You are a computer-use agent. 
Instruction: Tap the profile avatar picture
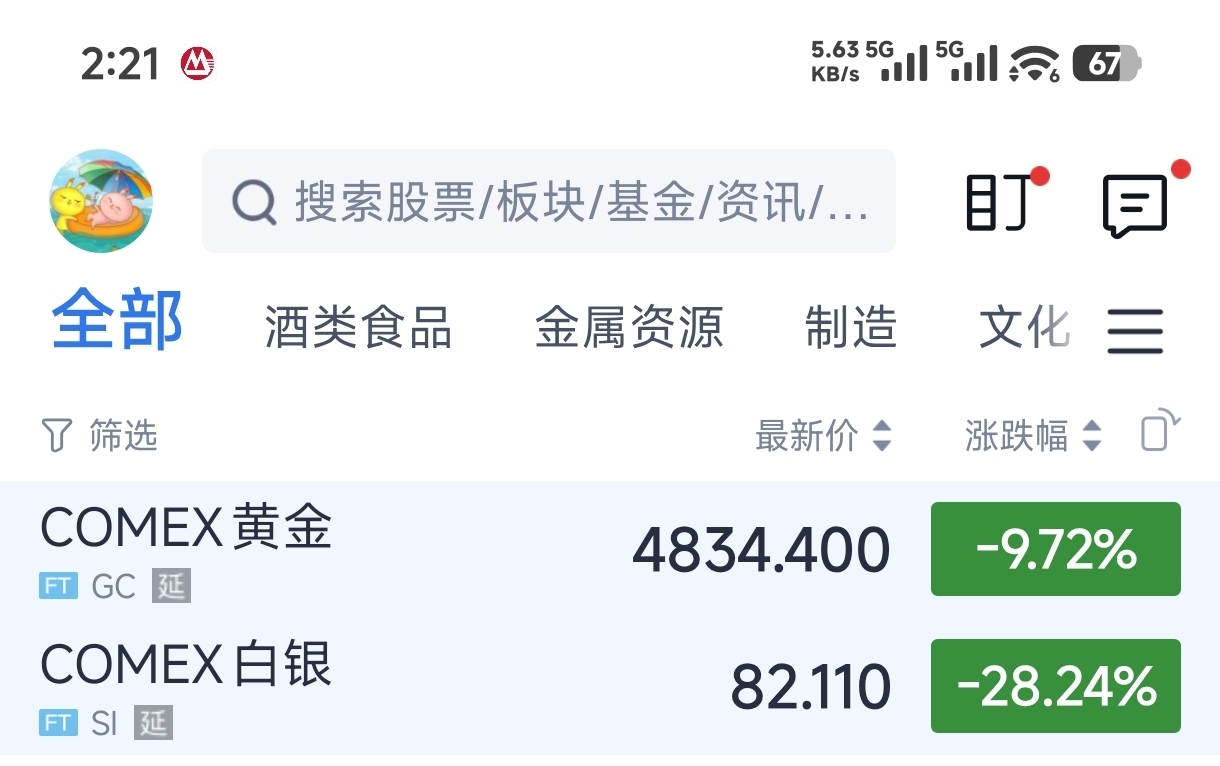101,201
